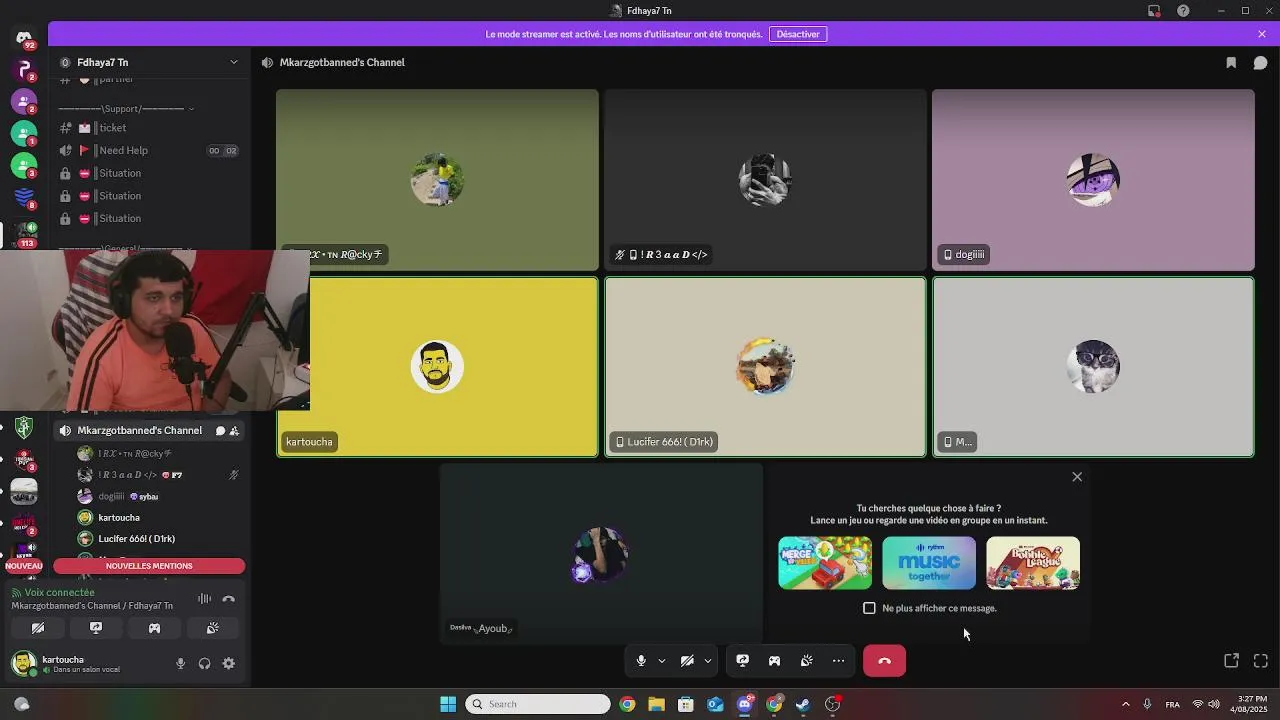Toggle microphone mute in call controls
1280x720 pixels.
(x=641, y=661)
